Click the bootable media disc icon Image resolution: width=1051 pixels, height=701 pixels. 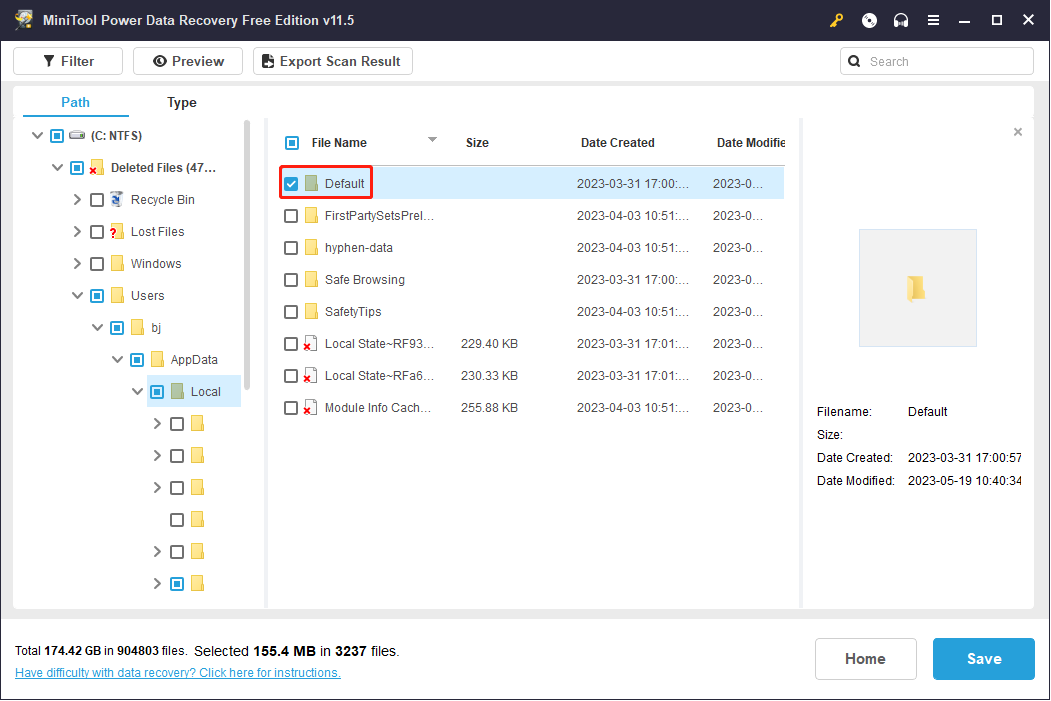pyautogui.click(x=869, y=20)
